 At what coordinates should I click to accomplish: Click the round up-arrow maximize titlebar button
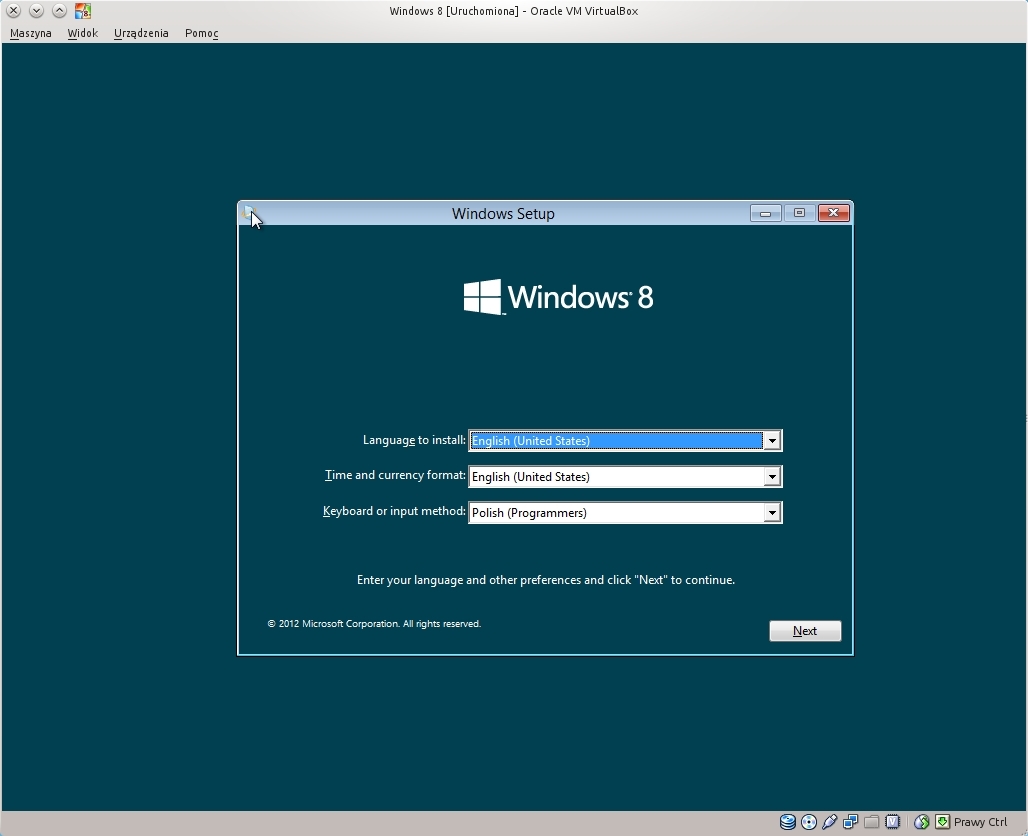tap(59, 10)
